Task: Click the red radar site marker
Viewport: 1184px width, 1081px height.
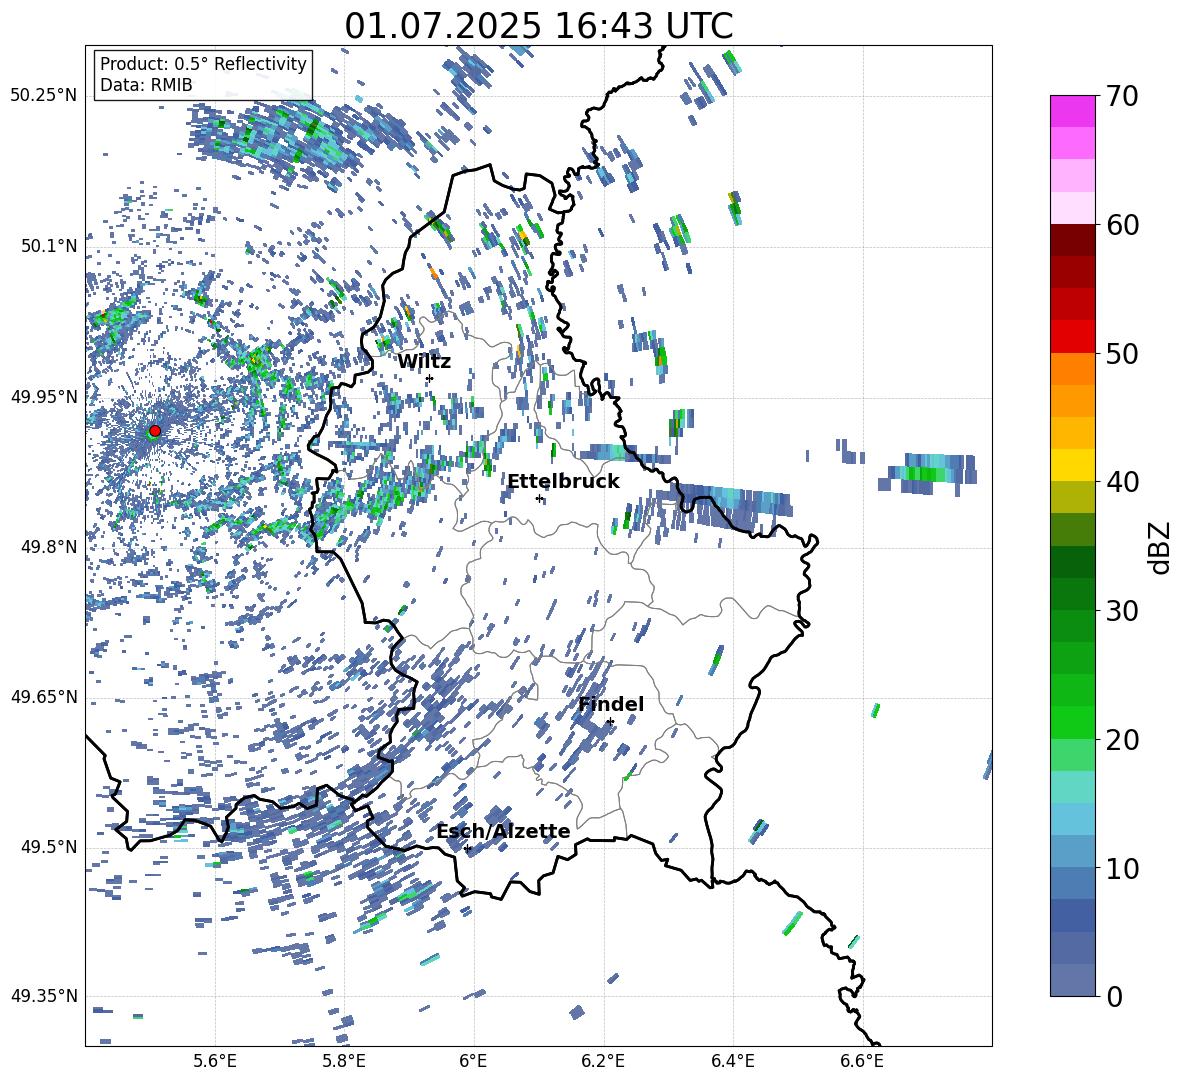Action: tap(155, 431)
